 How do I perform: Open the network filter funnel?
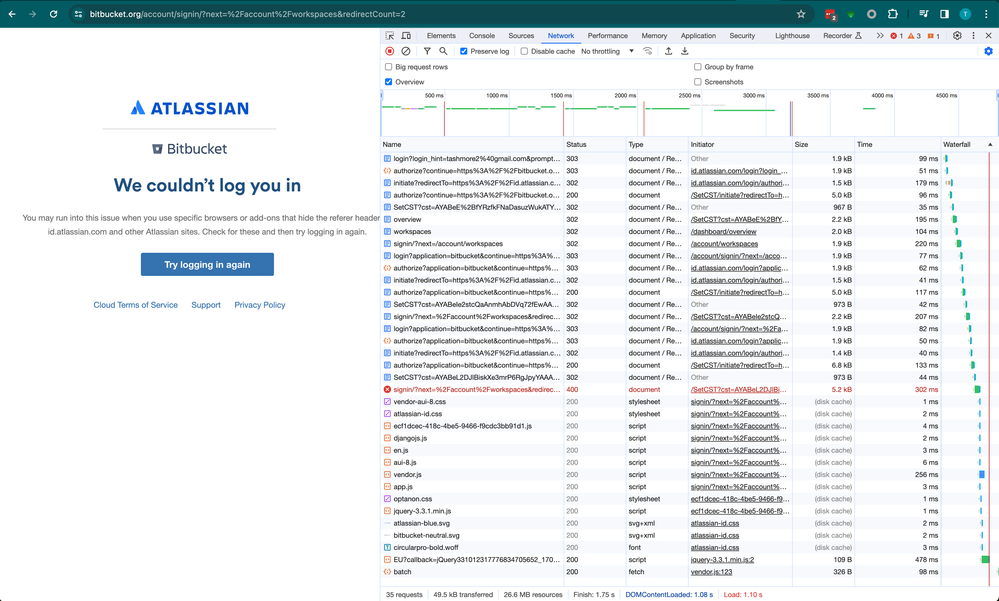427,51
